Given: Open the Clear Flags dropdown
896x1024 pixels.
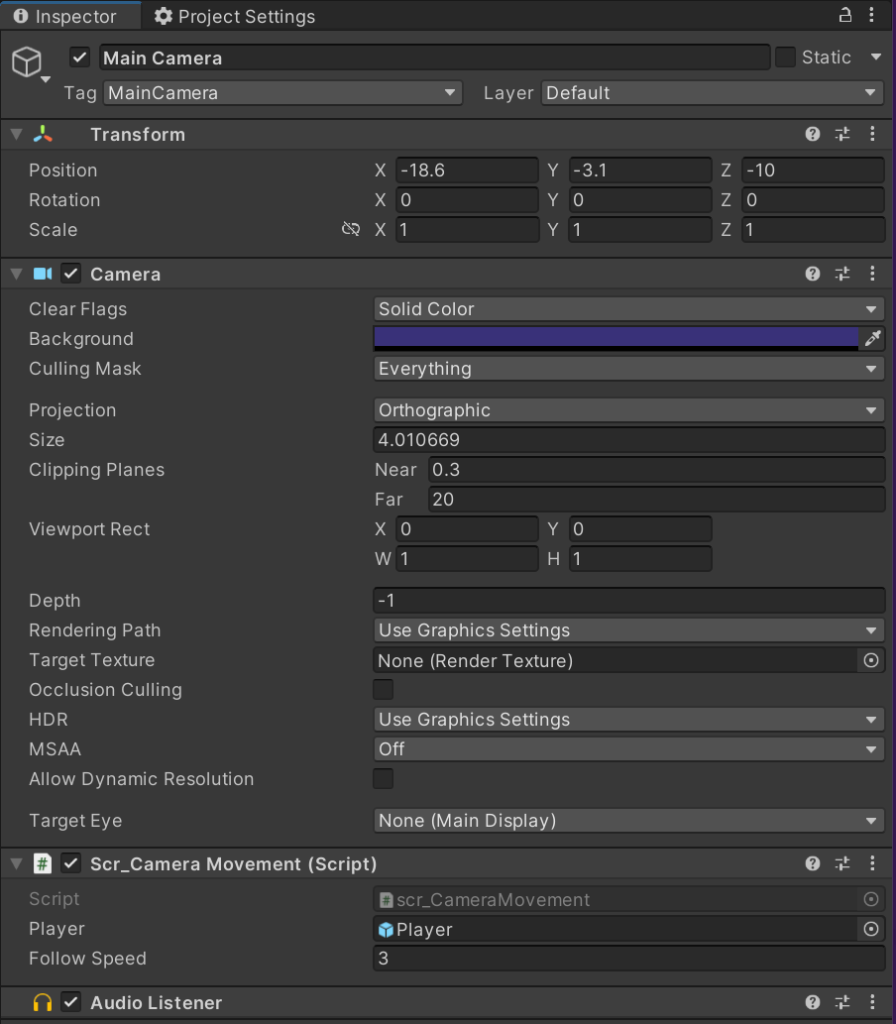Looking at the screenshot, I should point(628,309).
